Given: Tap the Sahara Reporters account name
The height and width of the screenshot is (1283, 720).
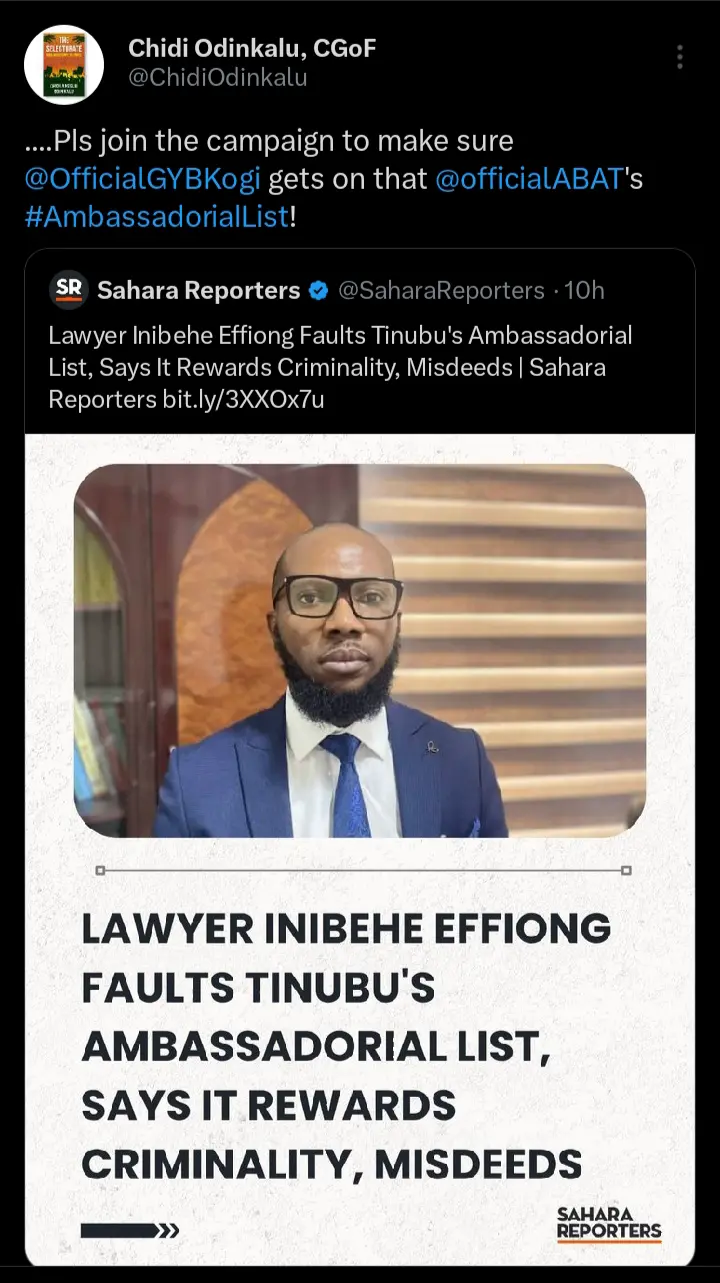Looking at the screenshot, I should [198, 291].
